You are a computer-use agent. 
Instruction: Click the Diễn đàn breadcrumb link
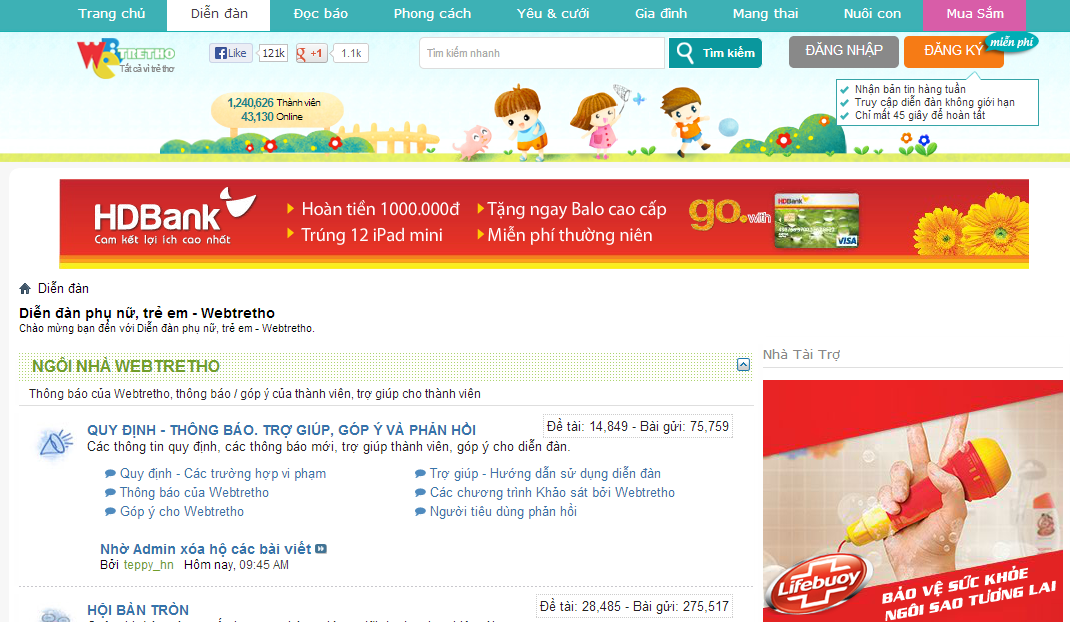click(63, 288)
